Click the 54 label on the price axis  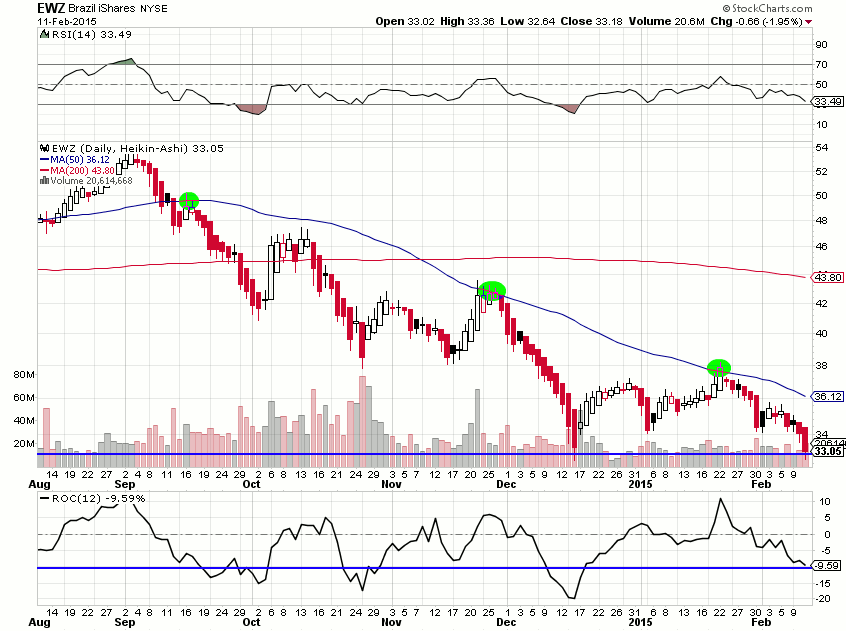(821, 148)
